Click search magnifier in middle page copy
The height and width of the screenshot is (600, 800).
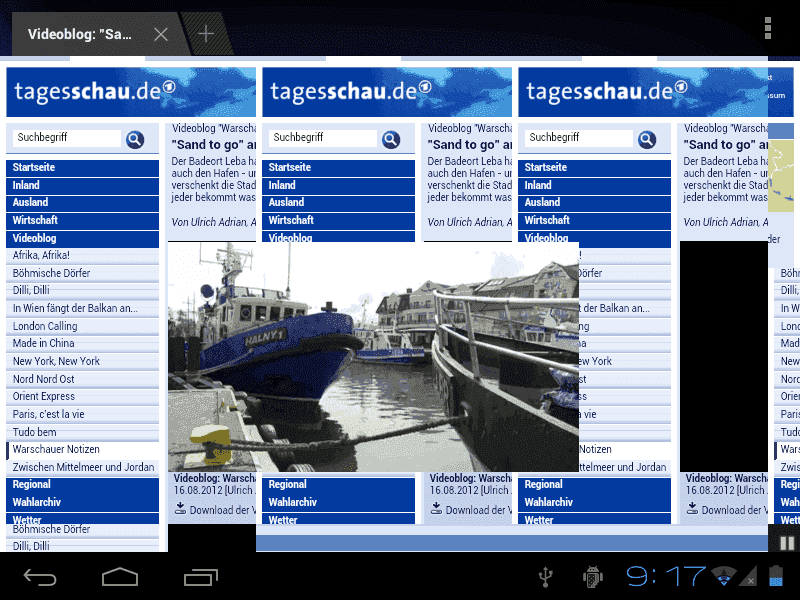(x=391, y=139)
